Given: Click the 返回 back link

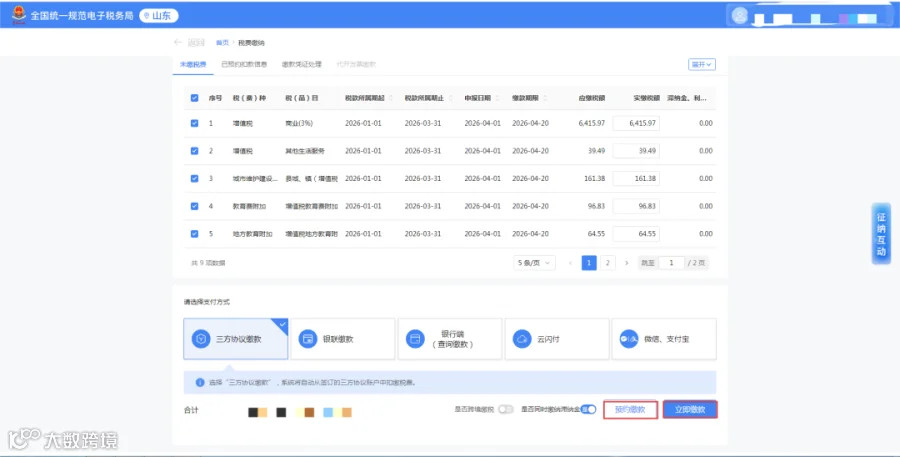Looking at the screenshot, I should (196, 42).
